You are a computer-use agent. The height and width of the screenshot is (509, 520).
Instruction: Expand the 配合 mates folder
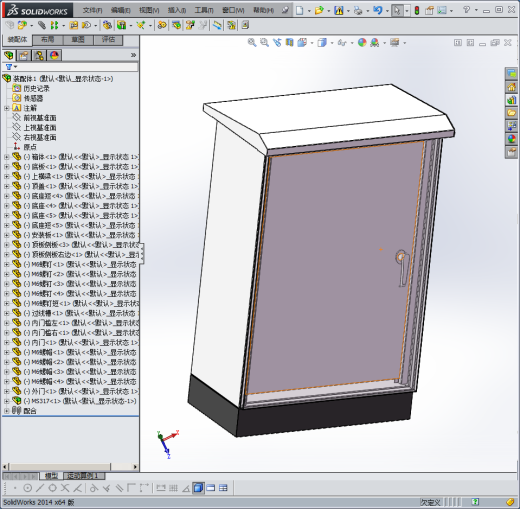point(6,411)
